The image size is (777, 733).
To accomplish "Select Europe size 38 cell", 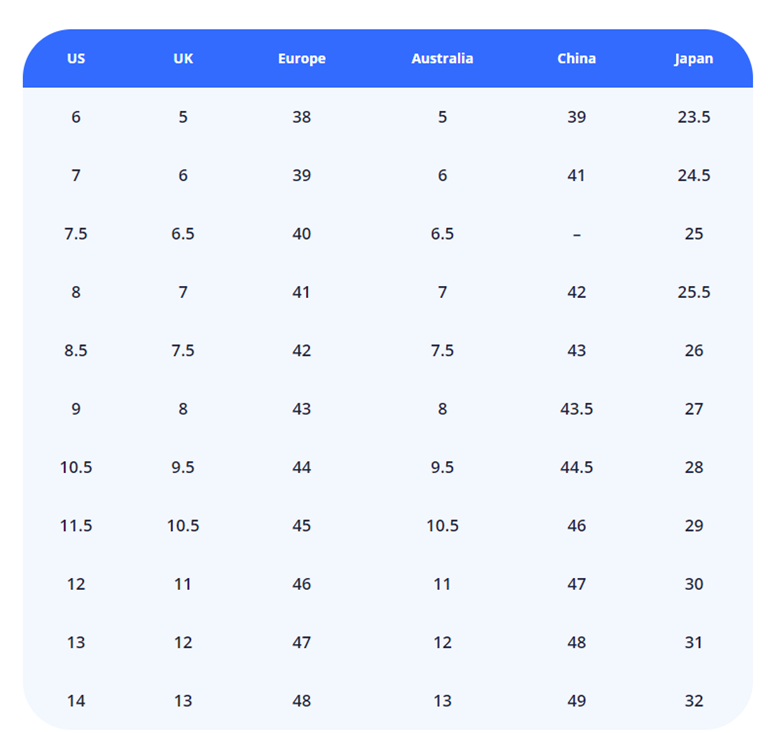I will point(301,117).
